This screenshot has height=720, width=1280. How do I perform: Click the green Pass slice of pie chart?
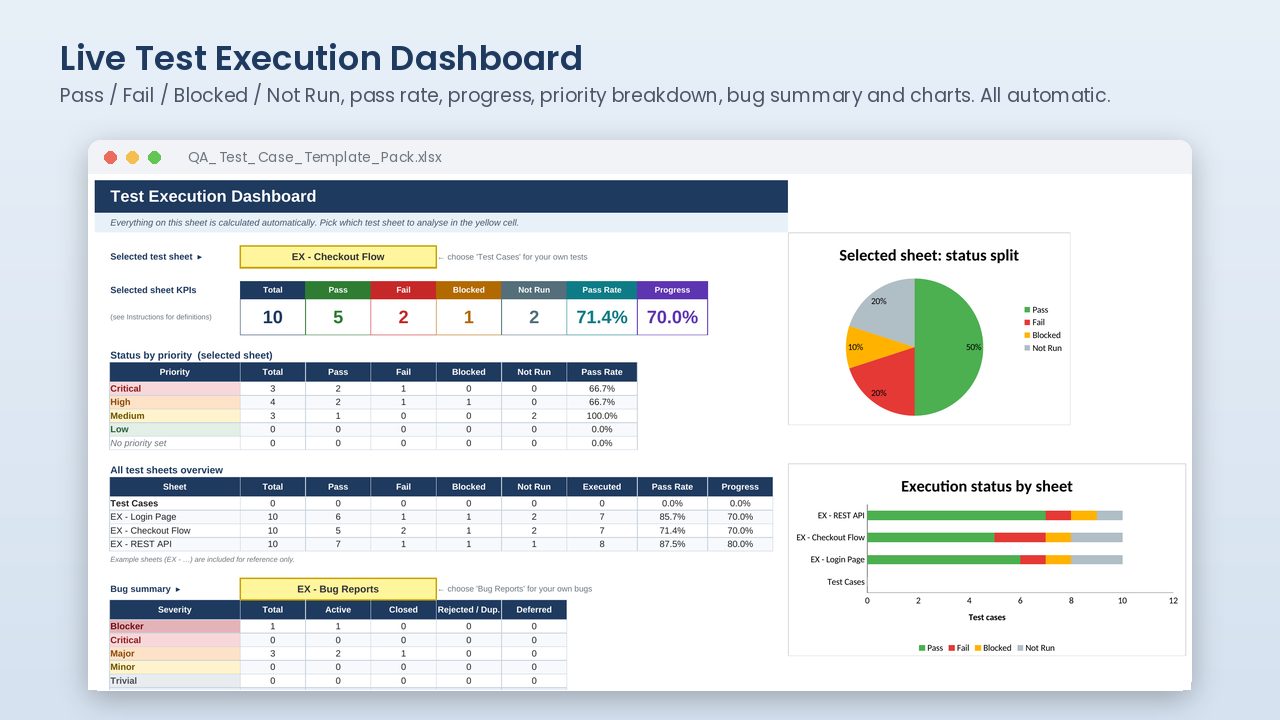950,347
